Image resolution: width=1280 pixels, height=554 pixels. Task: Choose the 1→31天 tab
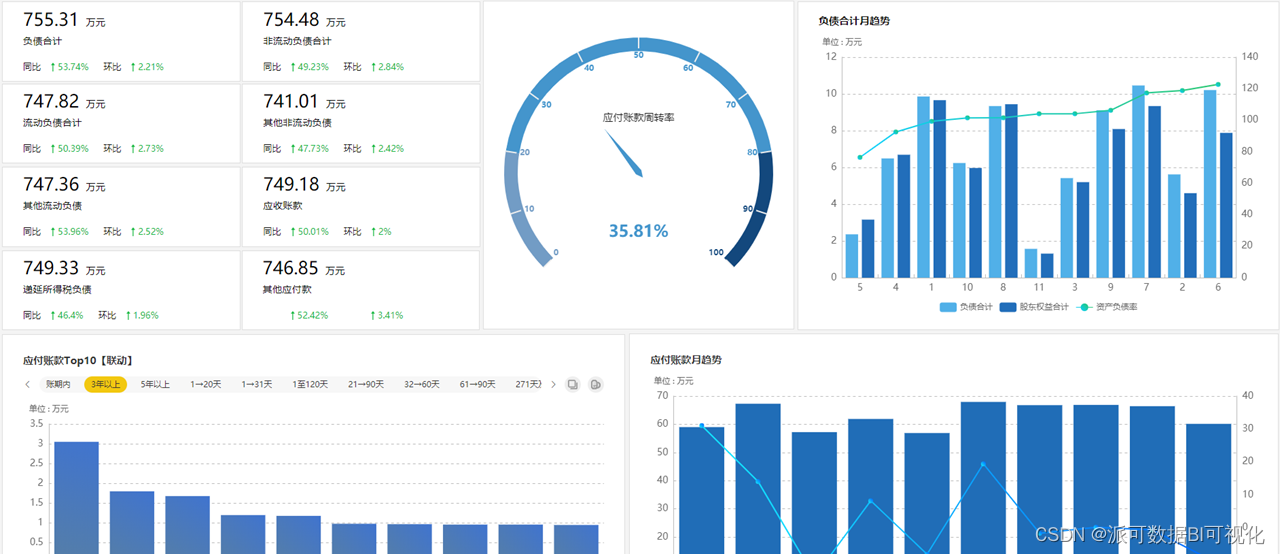pyautogui.click(x=257, y=384)
